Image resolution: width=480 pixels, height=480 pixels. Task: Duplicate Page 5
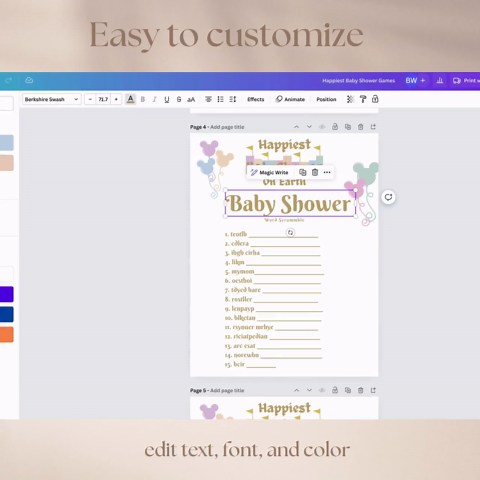pos(348,390)
